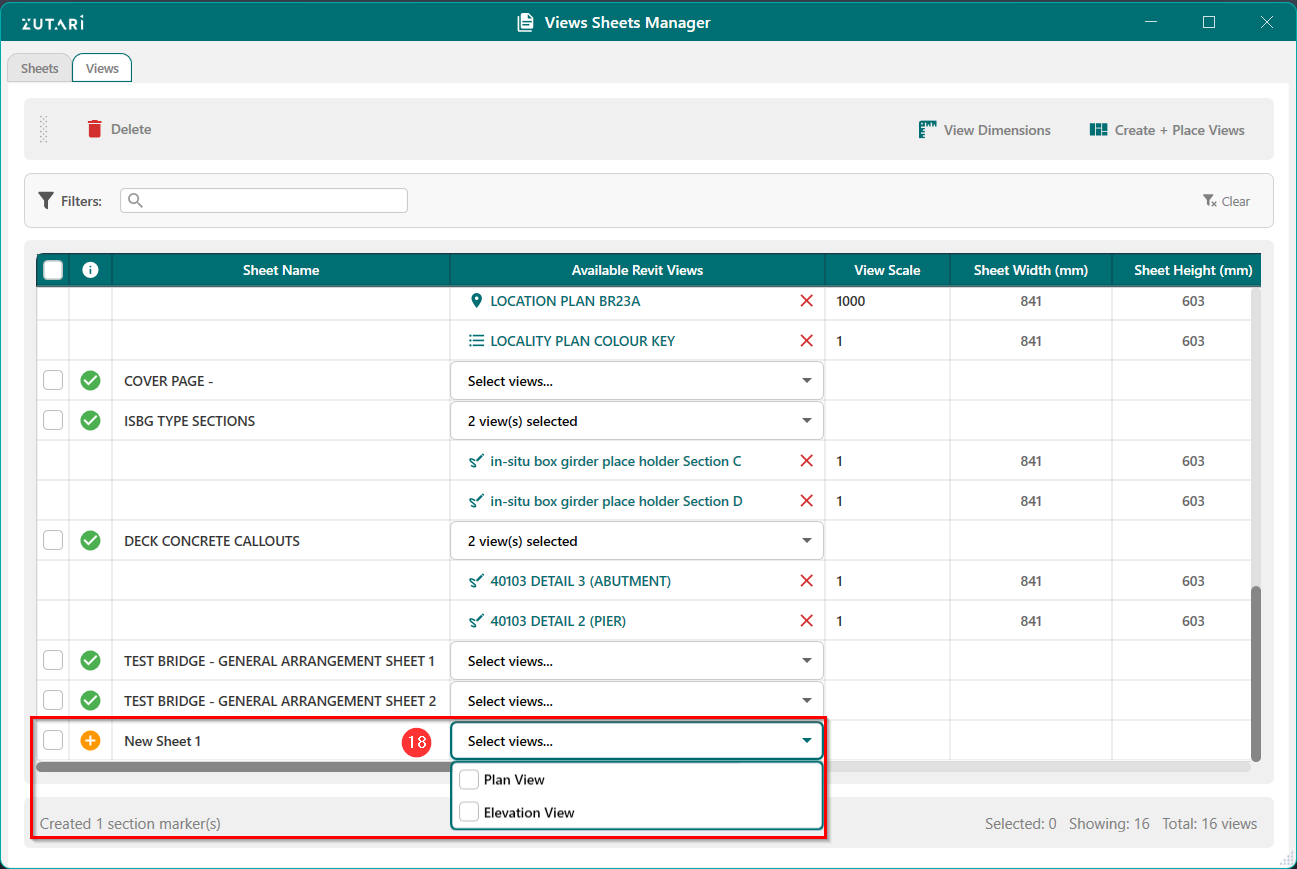Open dropdown for GENERAL ARRANGEMENT SHEET 2

coord(636,701)
